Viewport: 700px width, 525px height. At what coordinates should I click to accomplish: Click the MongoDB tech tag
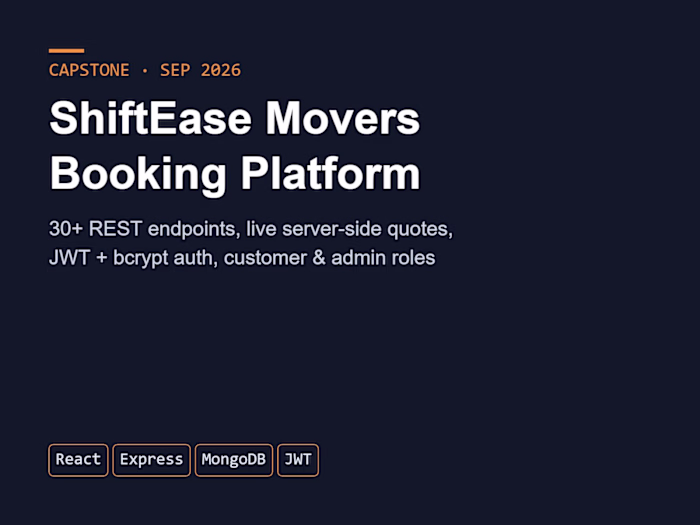click(x=233, y=460)
